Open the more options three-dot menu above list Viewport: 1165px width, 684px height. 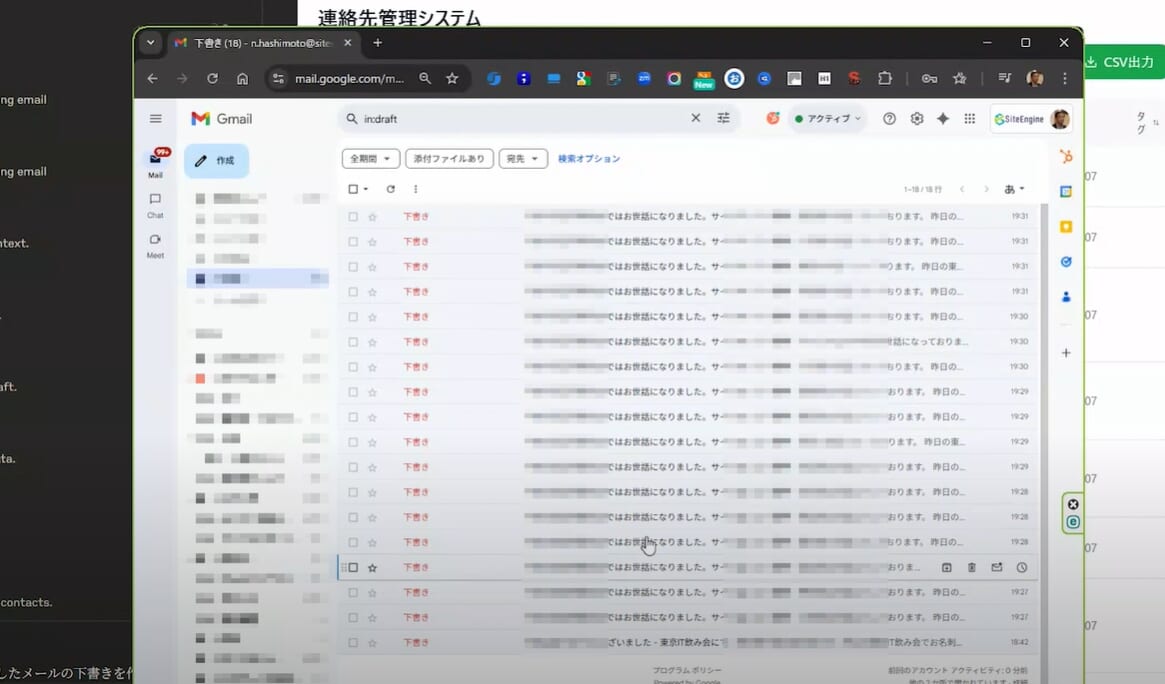click(415, 189)
